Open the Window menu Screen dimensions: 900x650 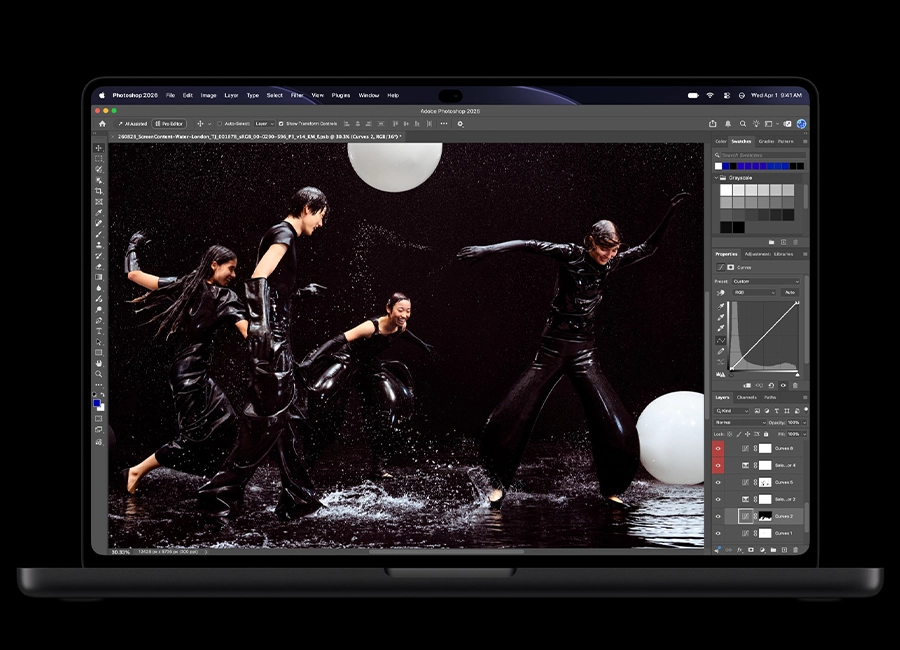click(x=368, y=95)
